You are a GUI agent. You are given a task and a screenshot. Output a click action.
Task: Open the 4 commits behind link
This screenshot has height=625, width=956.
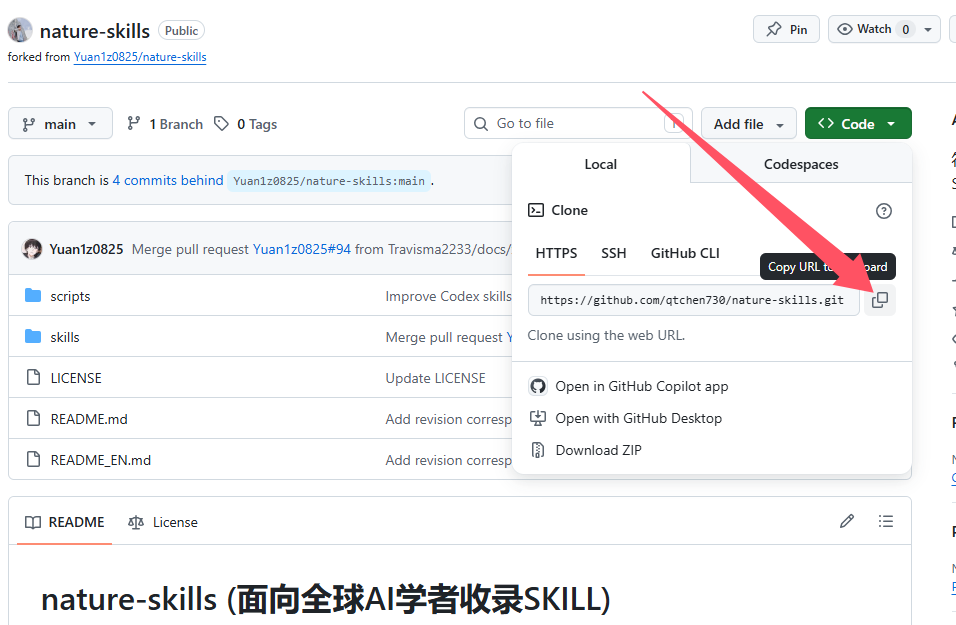[168, 180]
